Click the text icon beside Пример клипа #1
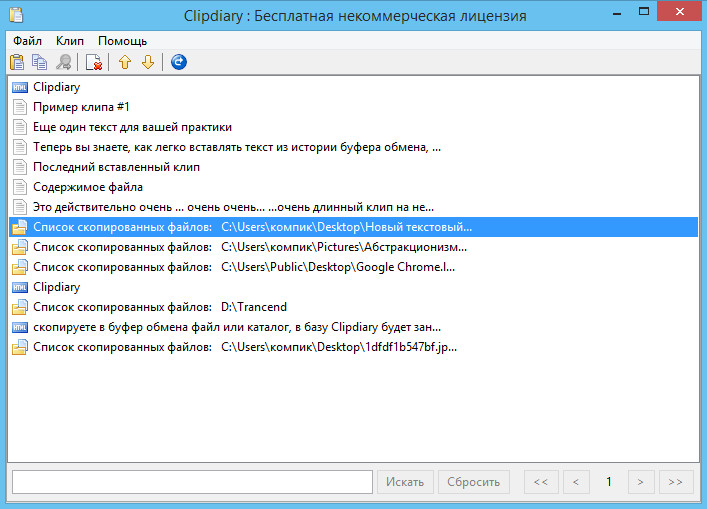This screenshot has width=707, height=509. (19, 107)
